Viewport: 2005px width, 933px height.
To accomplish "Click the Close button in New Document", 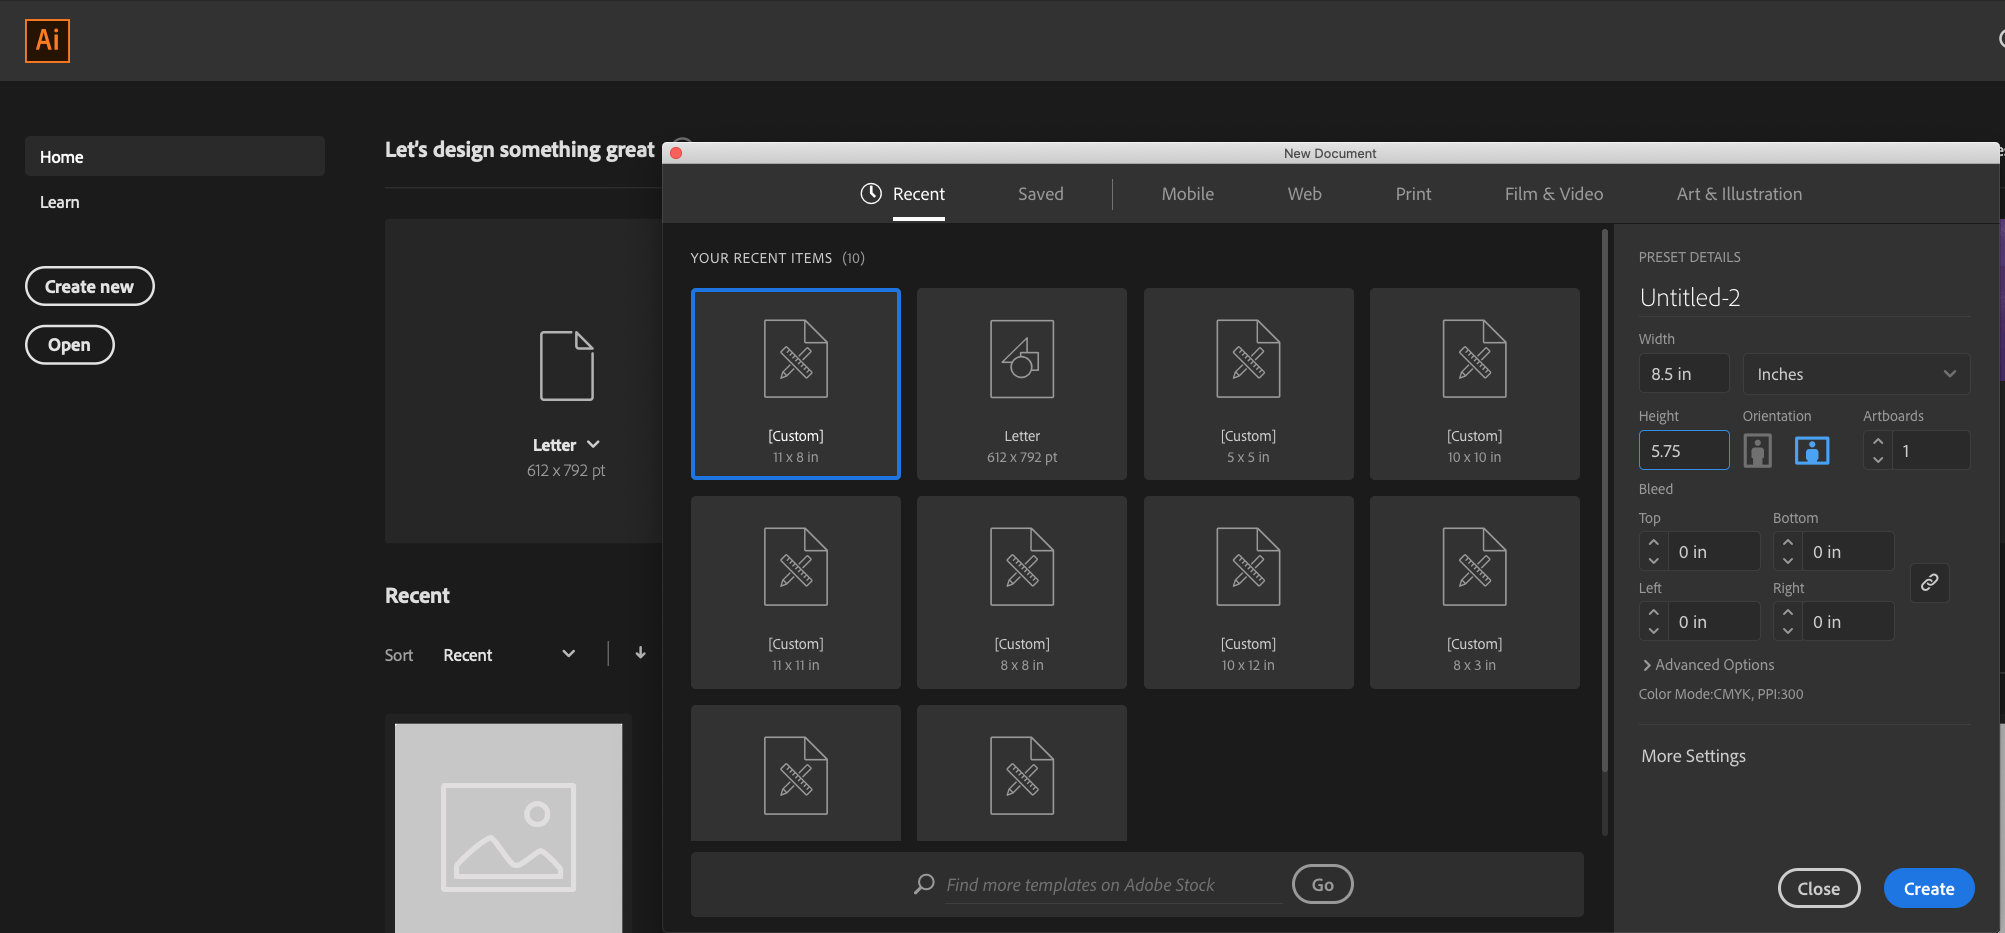I will (x=1819, y=888).
